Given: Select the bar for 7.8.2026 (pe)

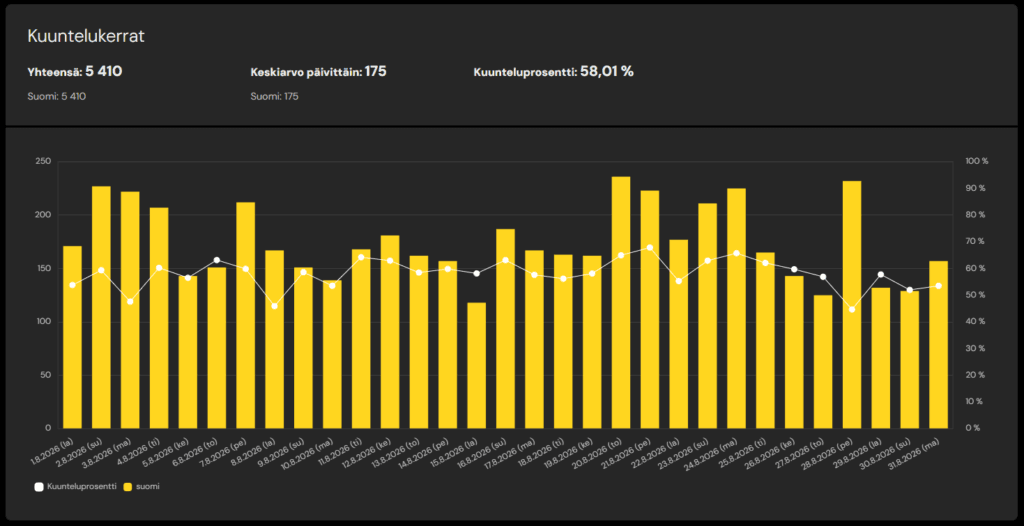Looking at the screenshot, I should tap(246, 315).
